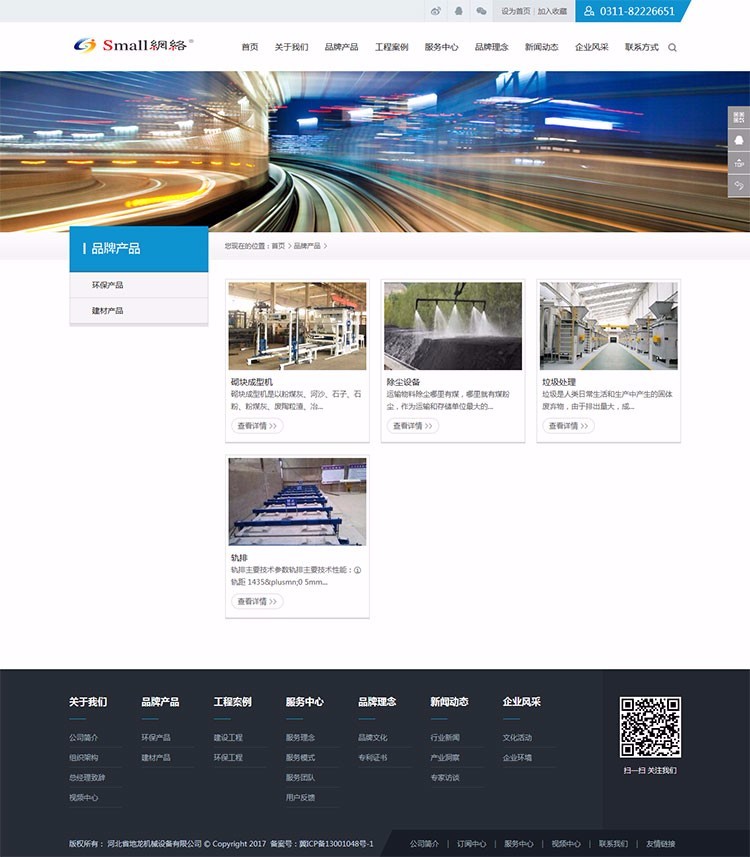Open footer link 品牌文化
The width and height of the screenshot is (750, 857).
373,737
